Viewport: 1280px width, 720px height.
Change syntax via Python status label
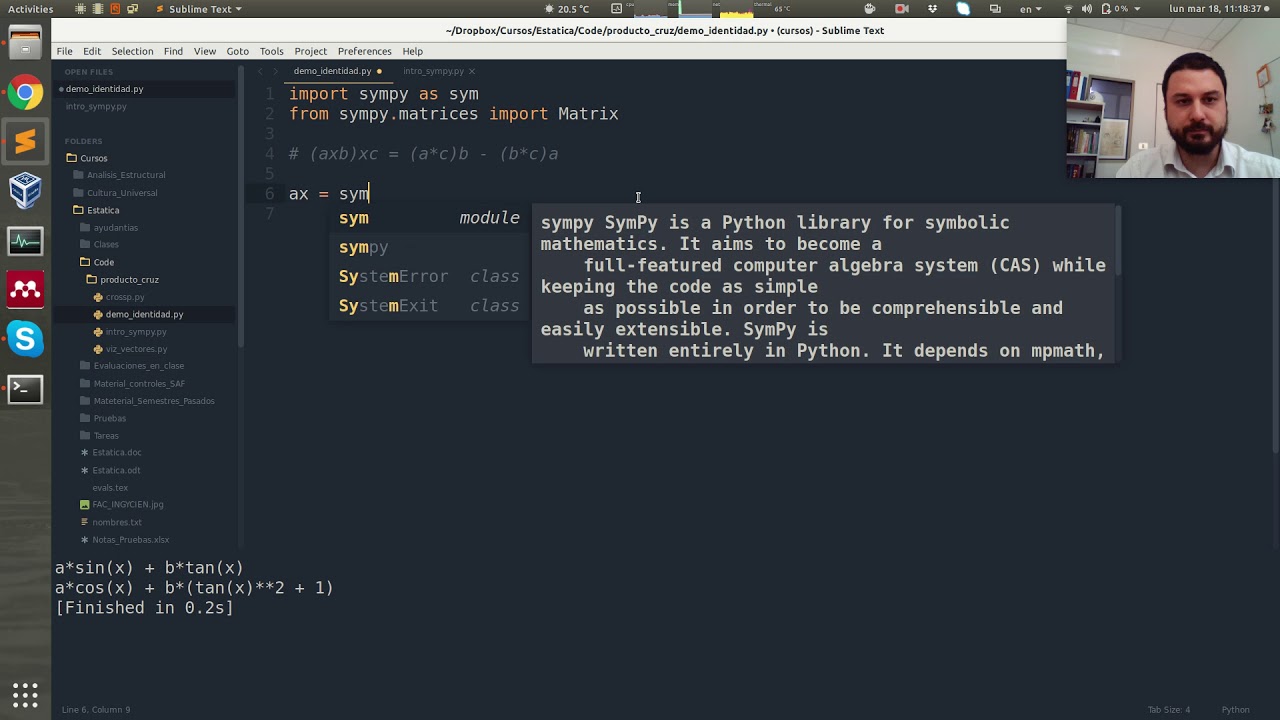point(1235,710)
